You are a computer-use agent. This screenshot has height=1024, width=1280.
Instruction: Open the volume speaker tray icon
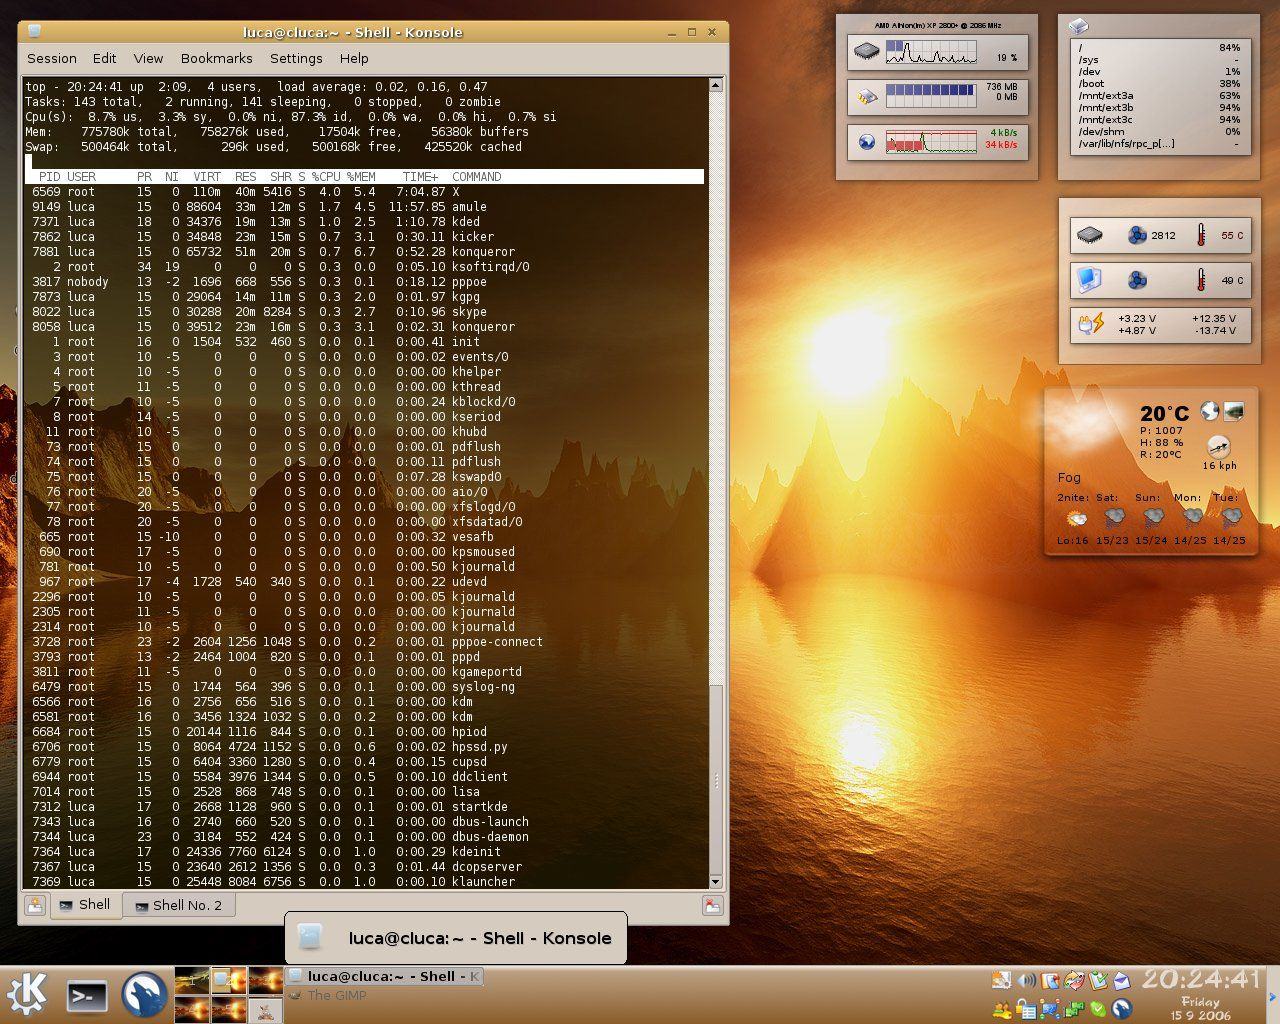(x=1026, y=981)
